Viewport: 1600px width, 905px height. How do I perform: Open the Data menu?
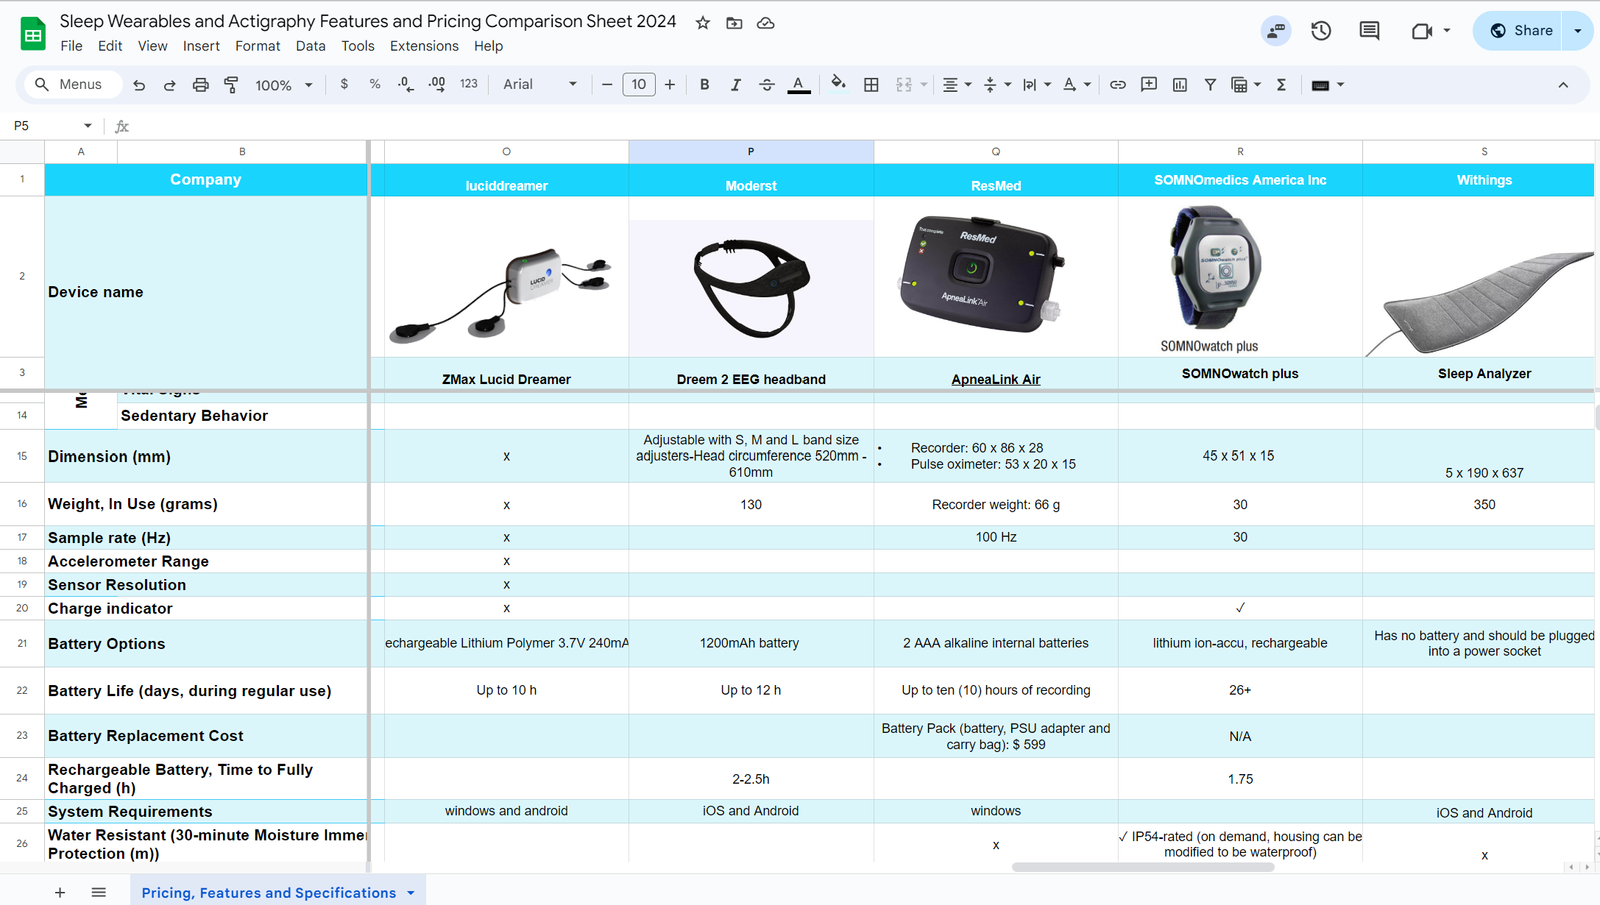coord(310,46)
